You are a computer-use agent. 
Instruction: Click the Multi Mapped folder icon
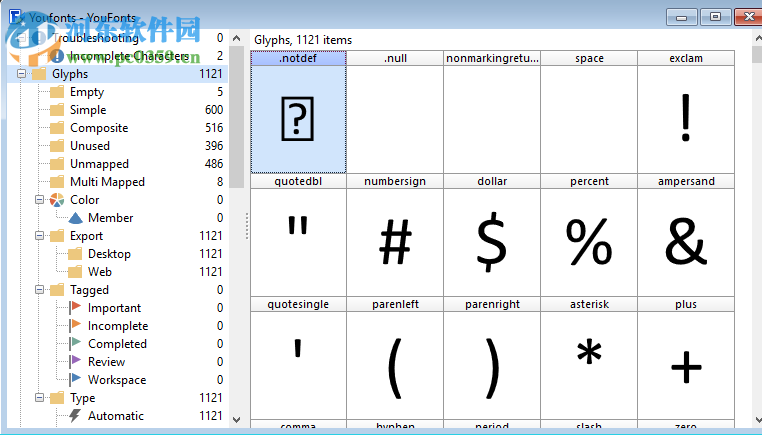[x=57, y=182]
